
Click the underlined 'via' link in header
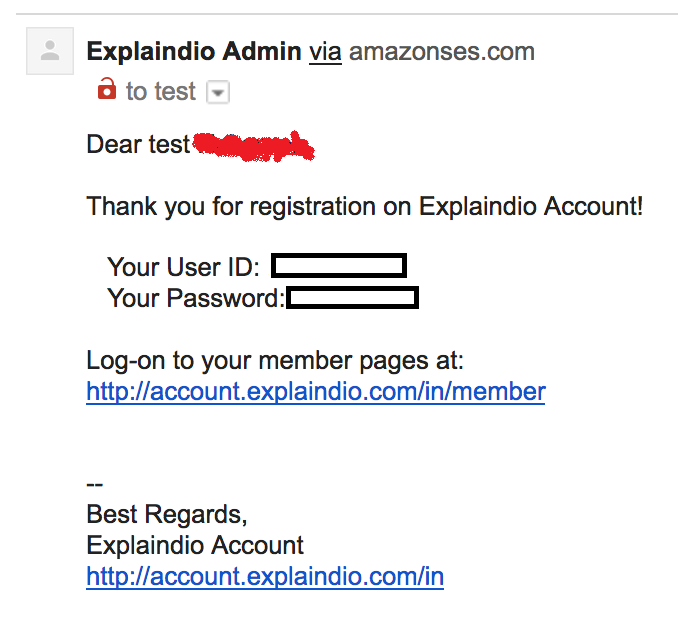click(325, 52)
